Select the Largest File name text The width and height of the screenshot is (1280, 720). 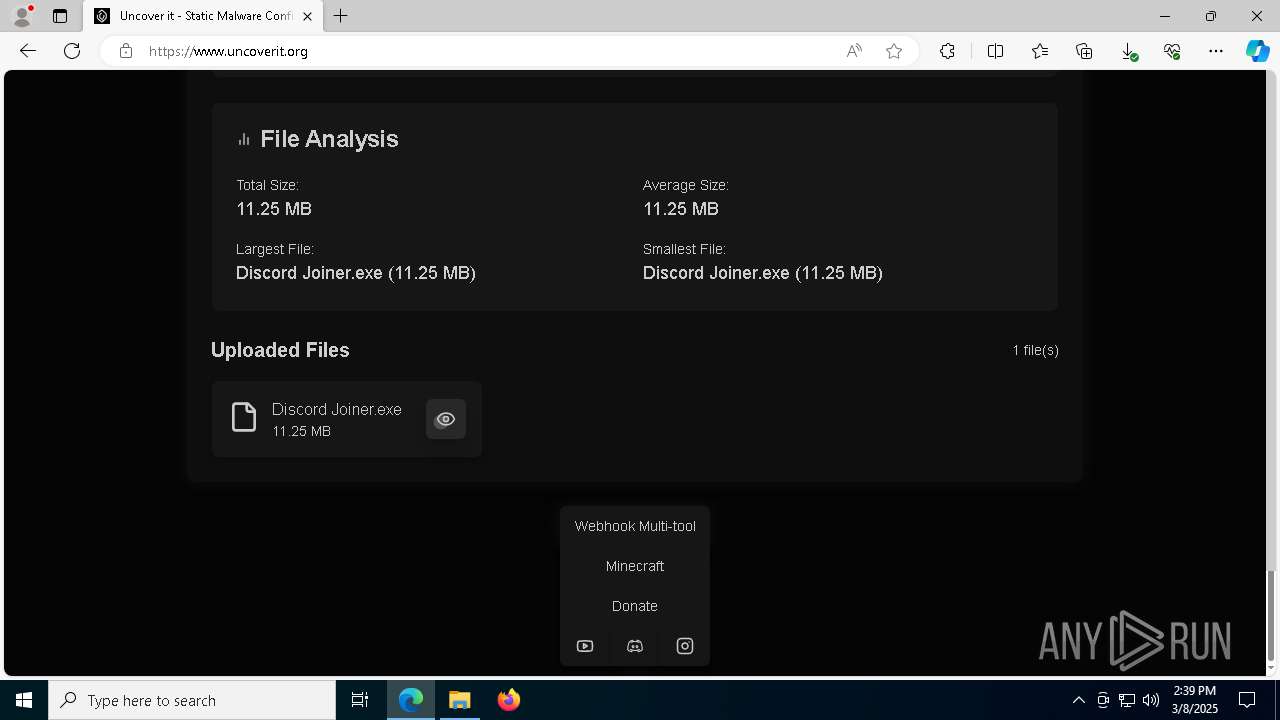[x=356, y=273]
